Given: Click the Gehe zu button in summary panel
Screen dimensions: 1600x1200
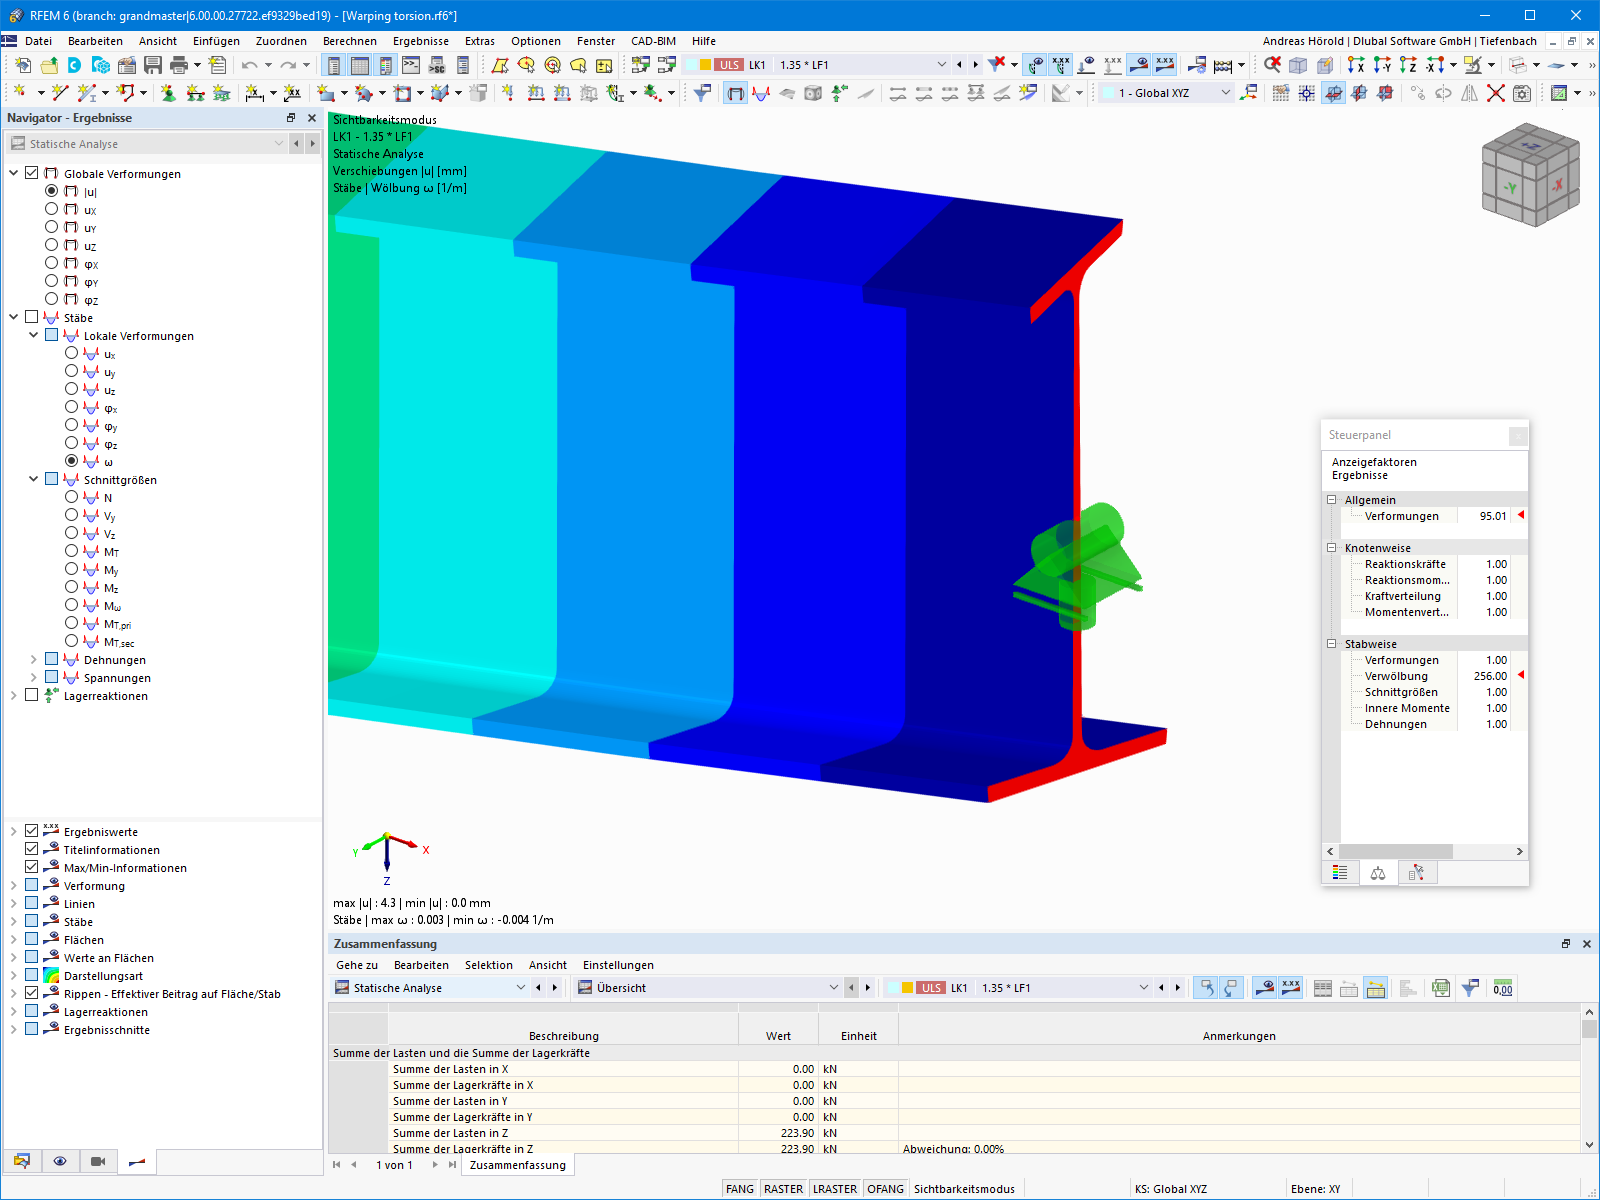Looking at the screenshot, I should coord(356,965).
